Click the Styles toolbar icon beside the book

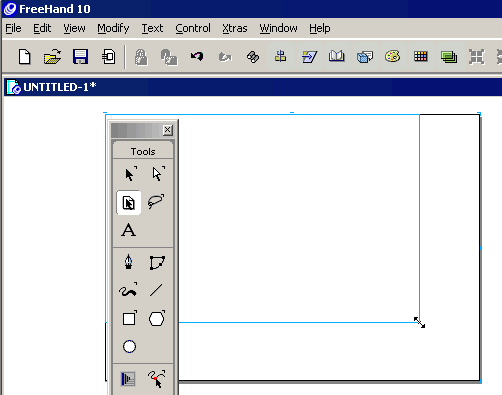click(x=365, y=57)
